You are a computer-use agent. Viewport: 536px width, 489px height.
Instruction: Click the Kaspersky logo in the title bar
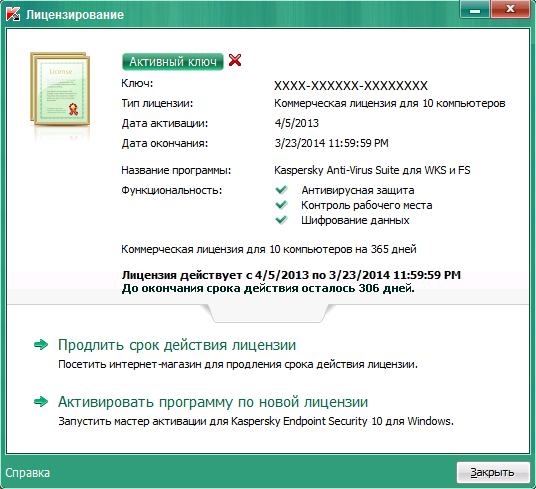[x=13, y=14]
